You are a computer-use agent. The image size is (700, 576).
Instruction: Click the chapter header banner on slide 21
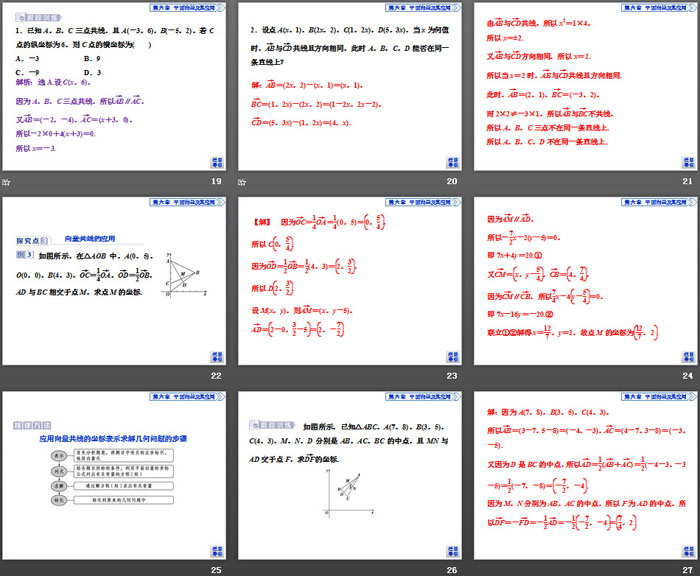658,8
